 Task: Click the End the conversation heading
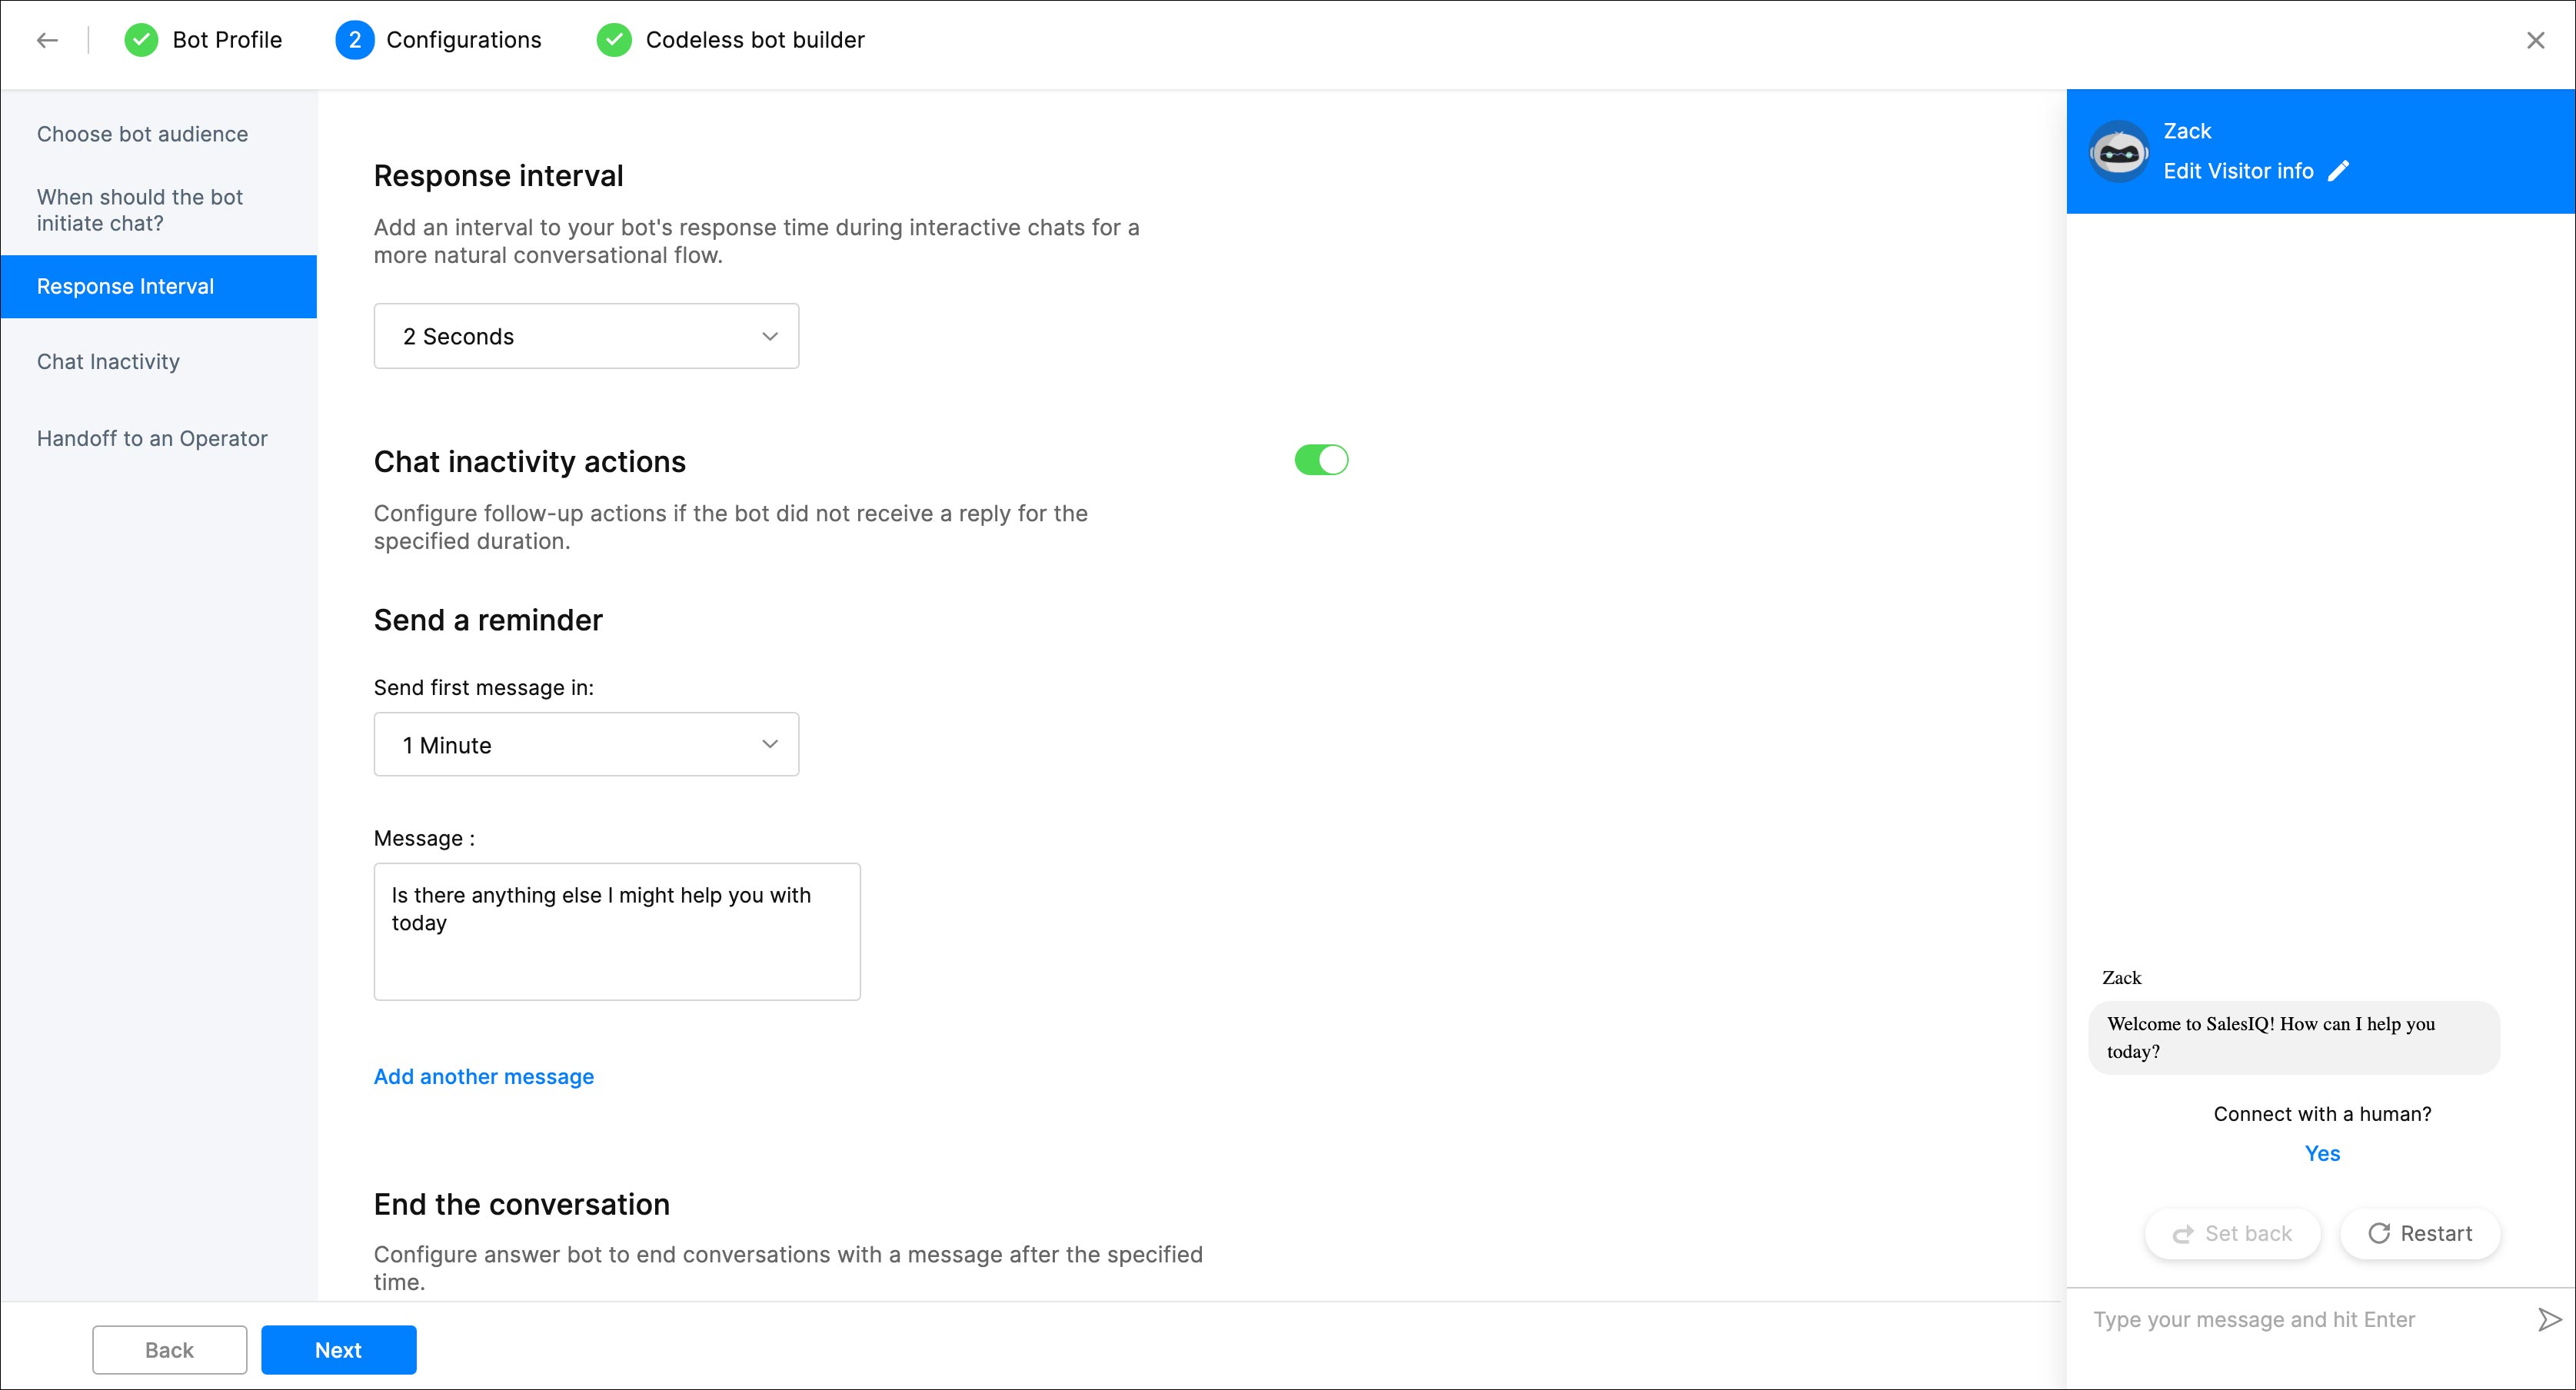[x=522, y=1205]
